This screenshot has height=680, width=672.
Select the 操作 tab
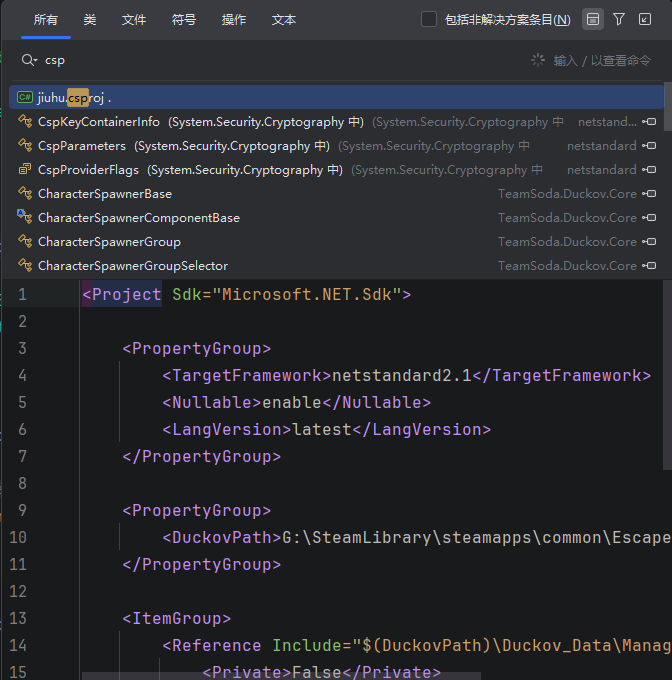tap(234, 20)
